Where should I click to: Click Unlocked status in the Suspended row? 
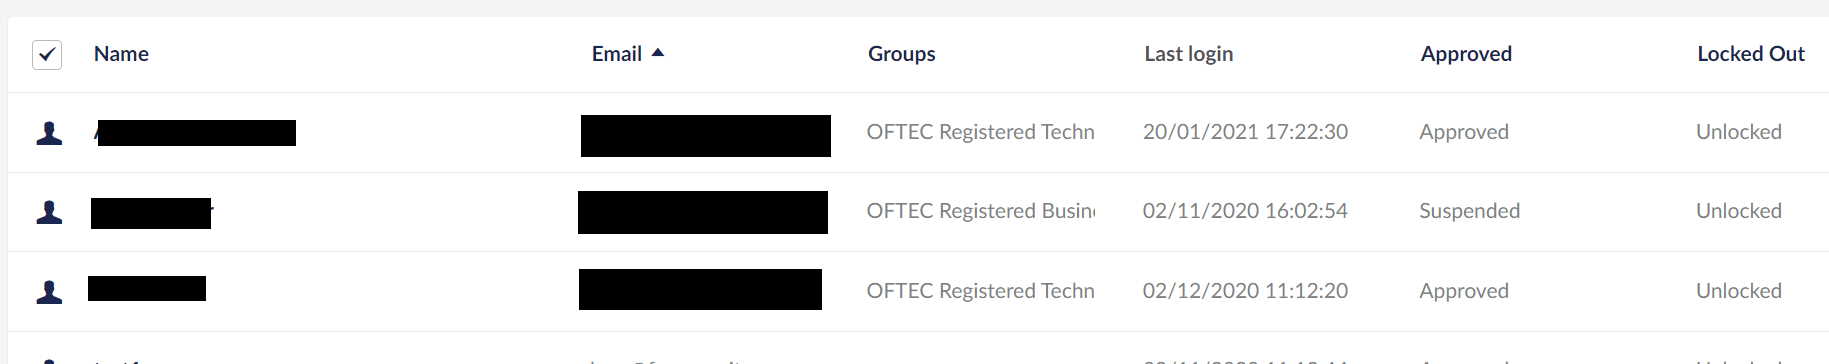tap(1738, 211)
